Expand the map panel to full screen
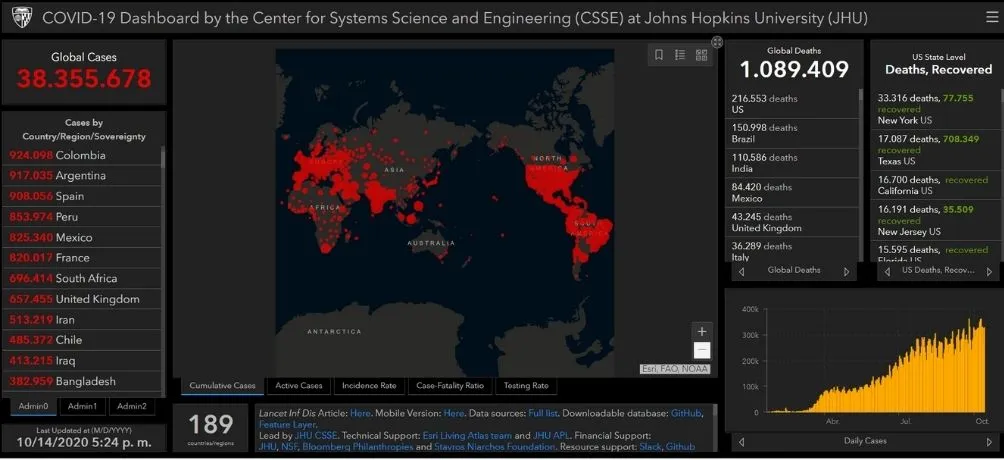This screenshot has height=460, width=1004. (717, 42)
